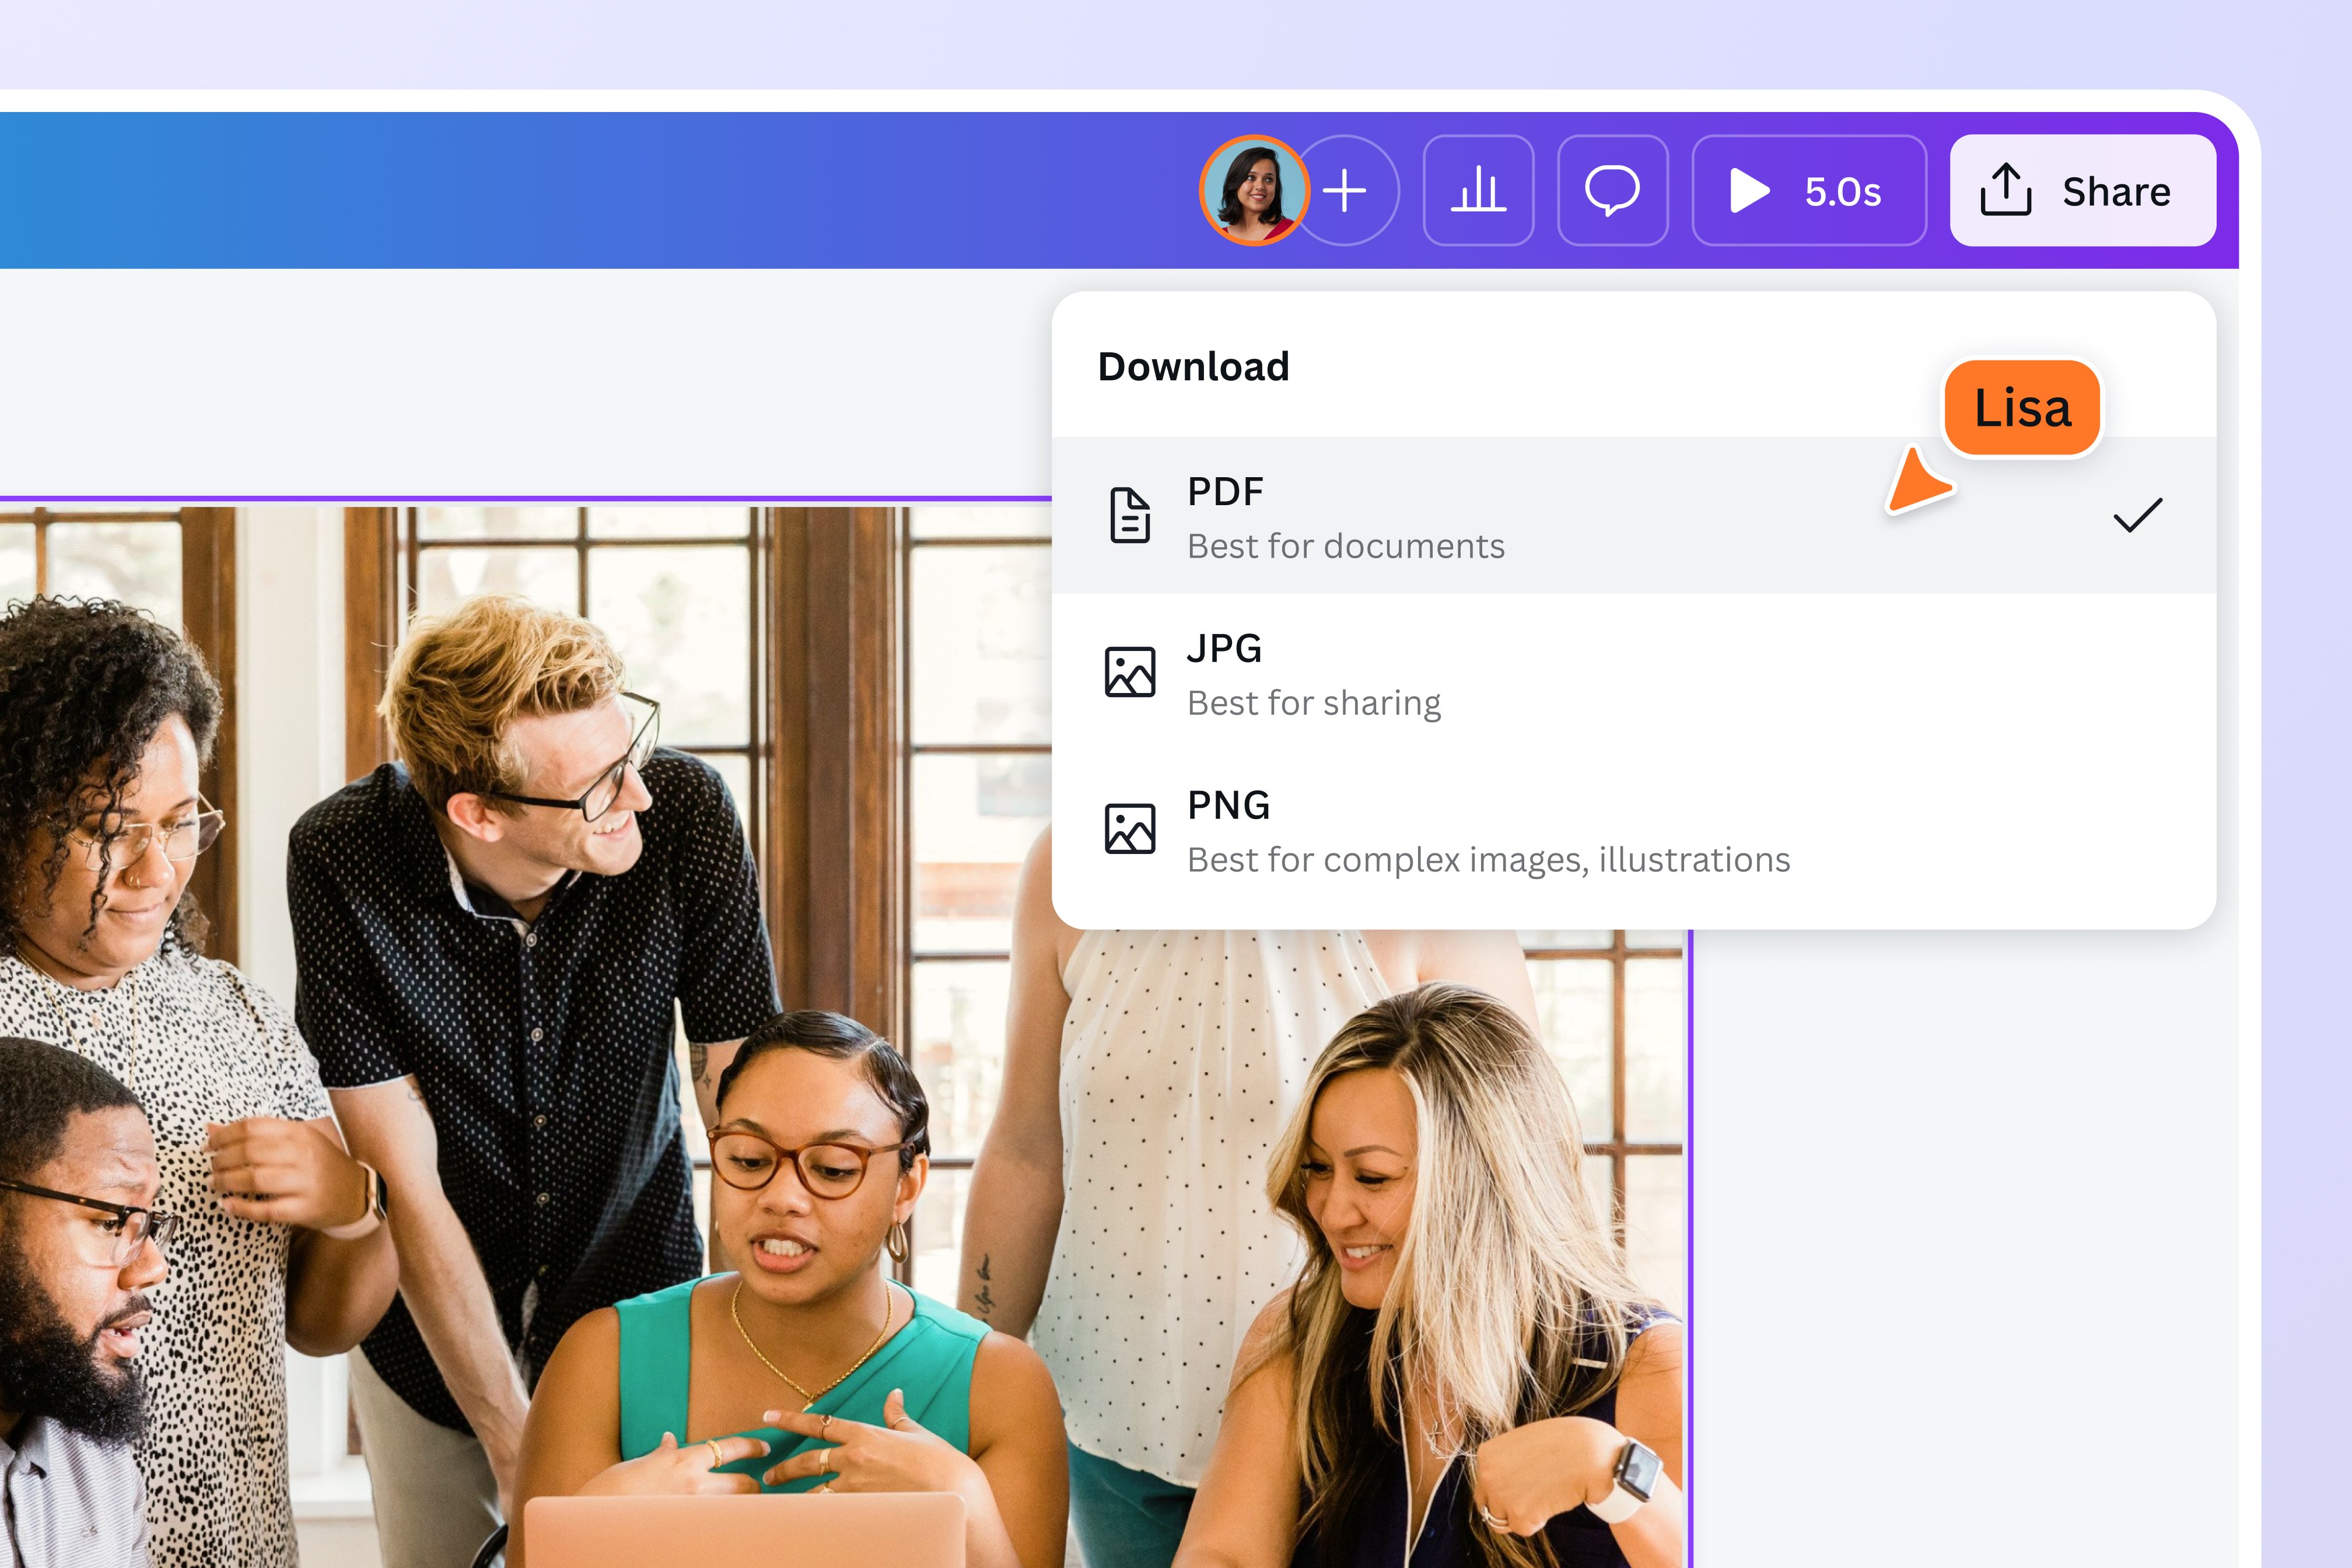The image size is (2352, 1568).
Task: Click the add collaborator plus icon
Action: click(x=1345, y=191)
